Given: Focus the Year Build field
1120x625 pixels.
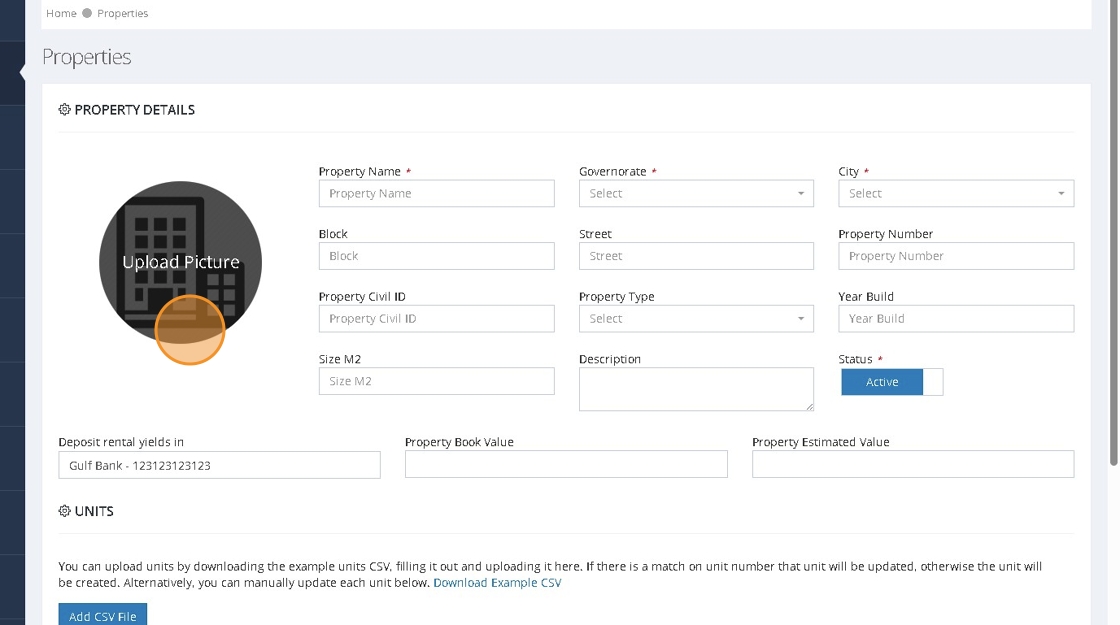Looking at the screenshot, I should [x=955, y=319].
